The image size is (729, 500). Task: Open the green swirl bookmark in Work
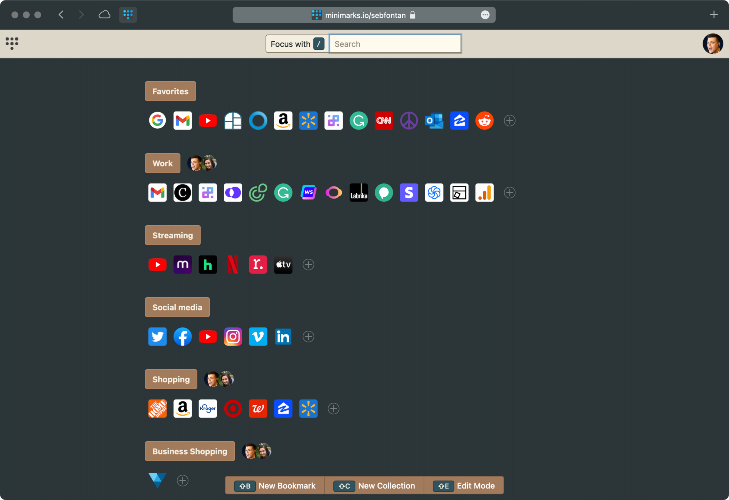point(258,193)
